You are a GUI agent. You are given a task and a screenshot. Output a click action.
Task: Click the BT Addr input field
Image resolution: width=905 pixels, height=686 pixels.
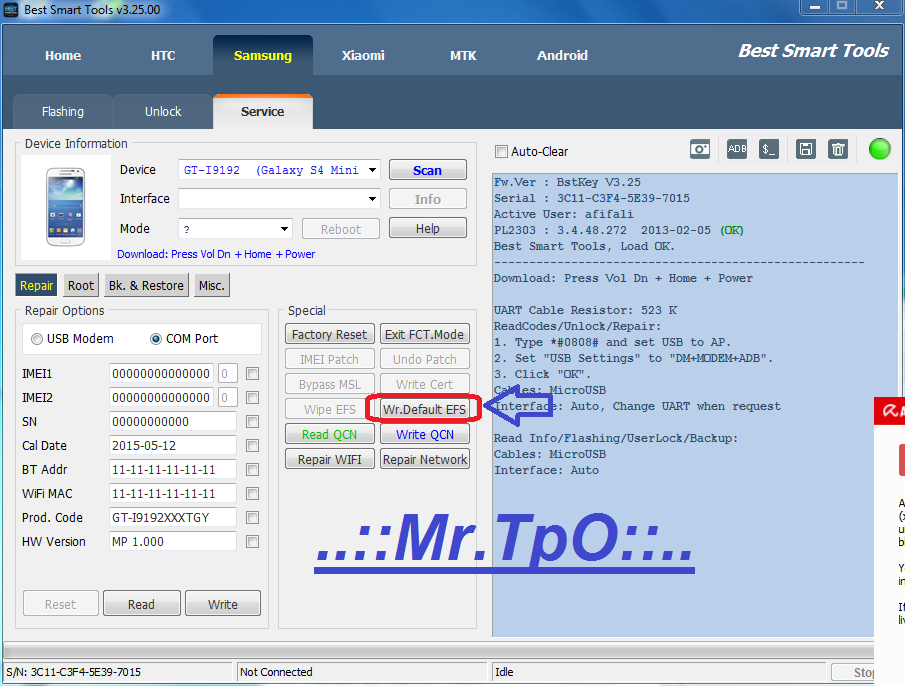point(173,470)
